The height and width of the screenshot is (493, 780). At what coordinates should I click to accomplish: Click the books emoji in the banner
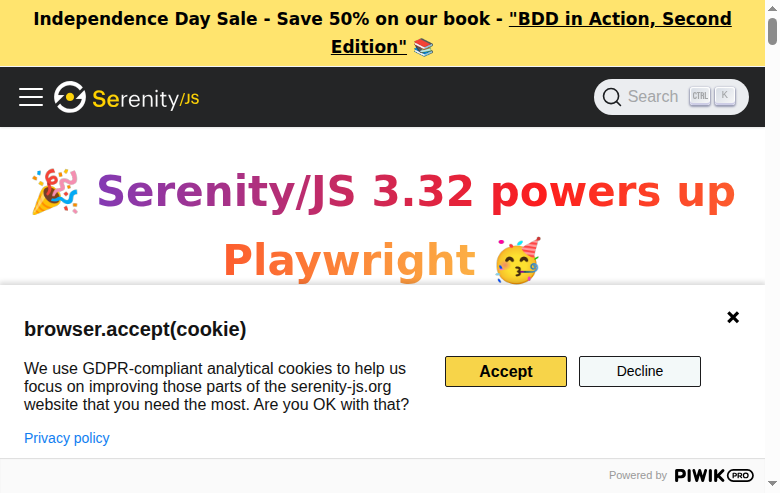[423, 47]
